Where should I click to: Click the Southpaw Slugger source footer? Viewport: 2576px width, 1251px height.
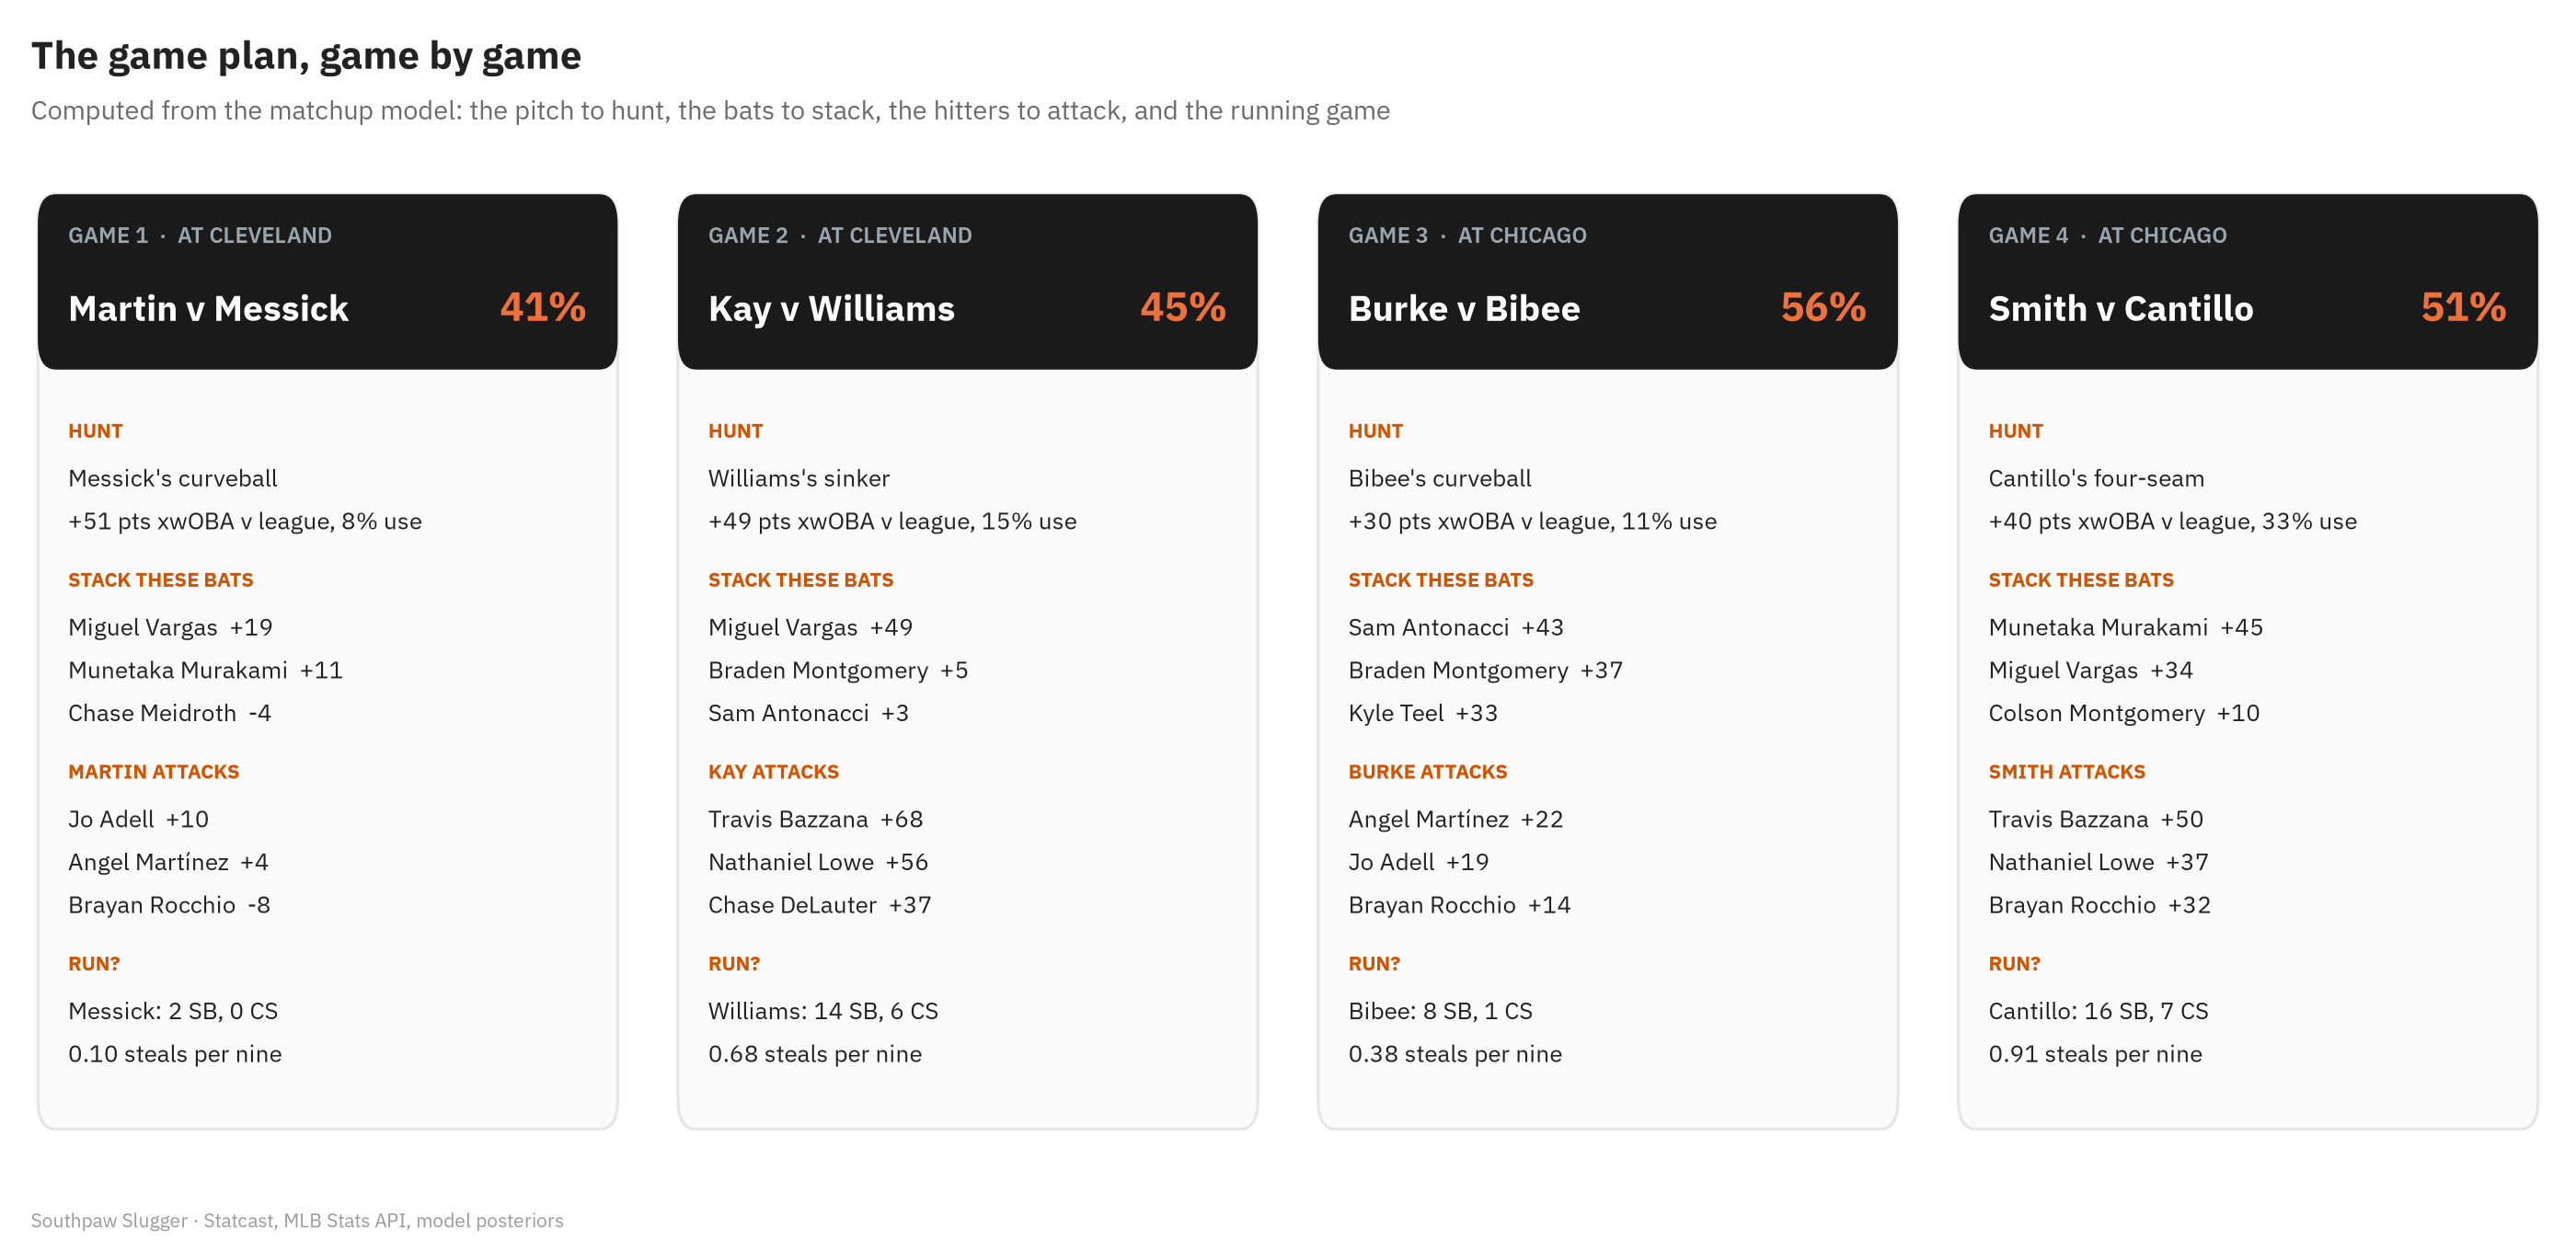pyautogui.click(x=297, y=1220)
